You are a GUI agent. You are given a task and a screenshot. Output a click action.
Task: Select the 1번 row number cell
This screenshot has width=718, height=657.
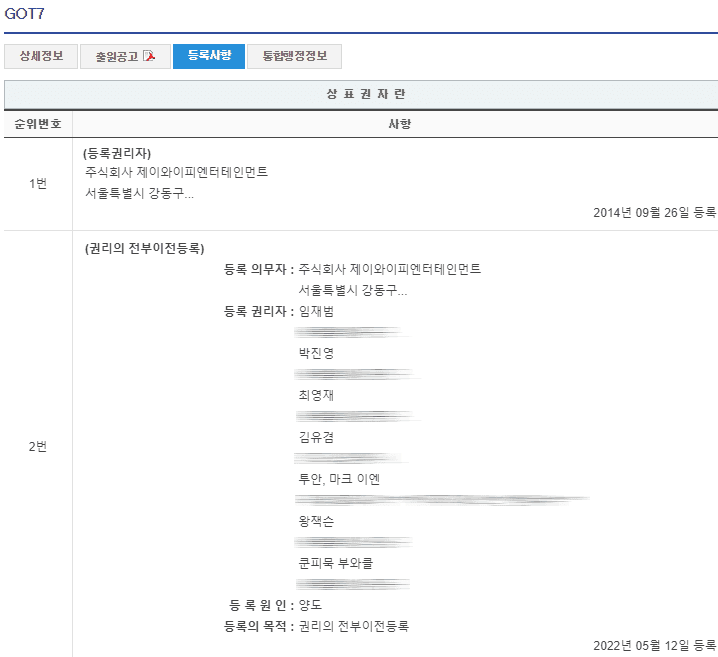38,184
